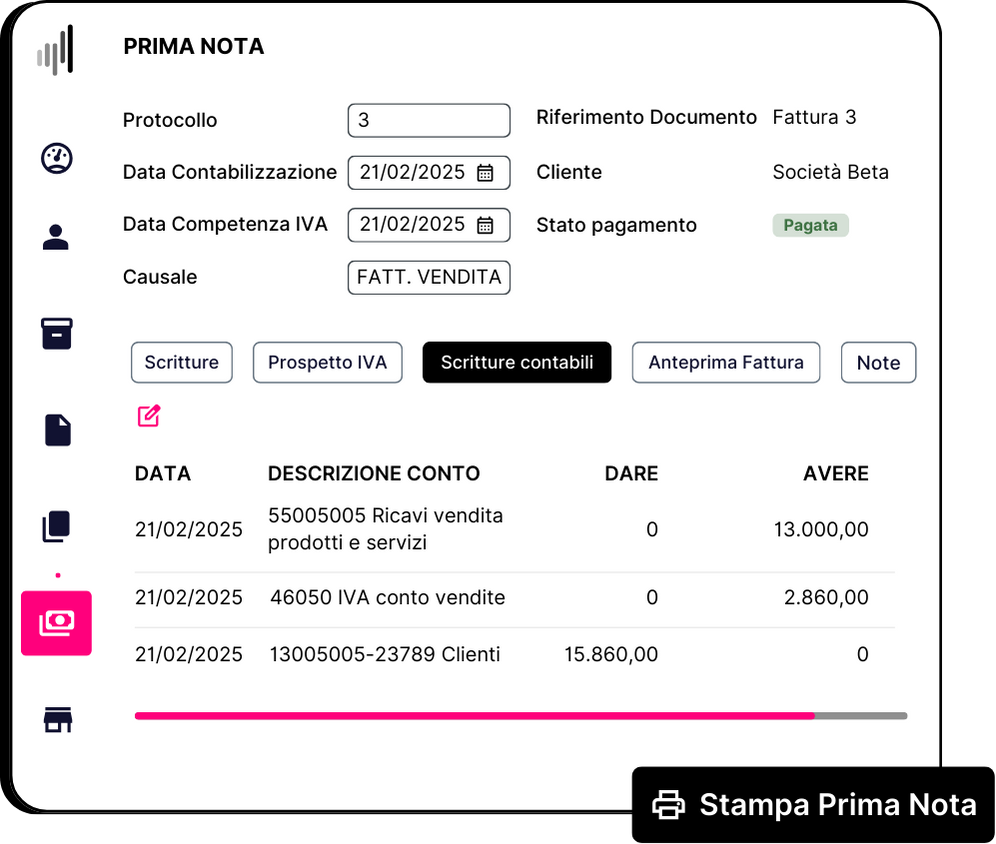Open the store sidebar icon

pyautogui.click(x=58, y=720)
